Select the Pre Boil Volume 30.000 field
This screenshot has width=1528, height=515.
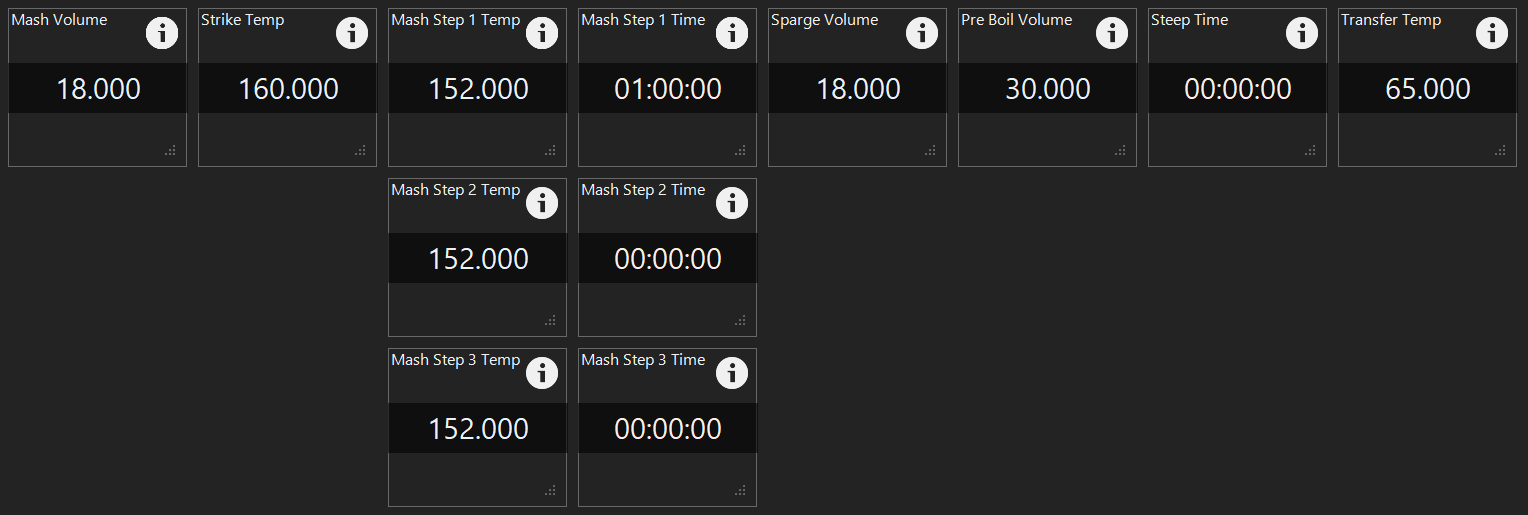coord(1048,88)
